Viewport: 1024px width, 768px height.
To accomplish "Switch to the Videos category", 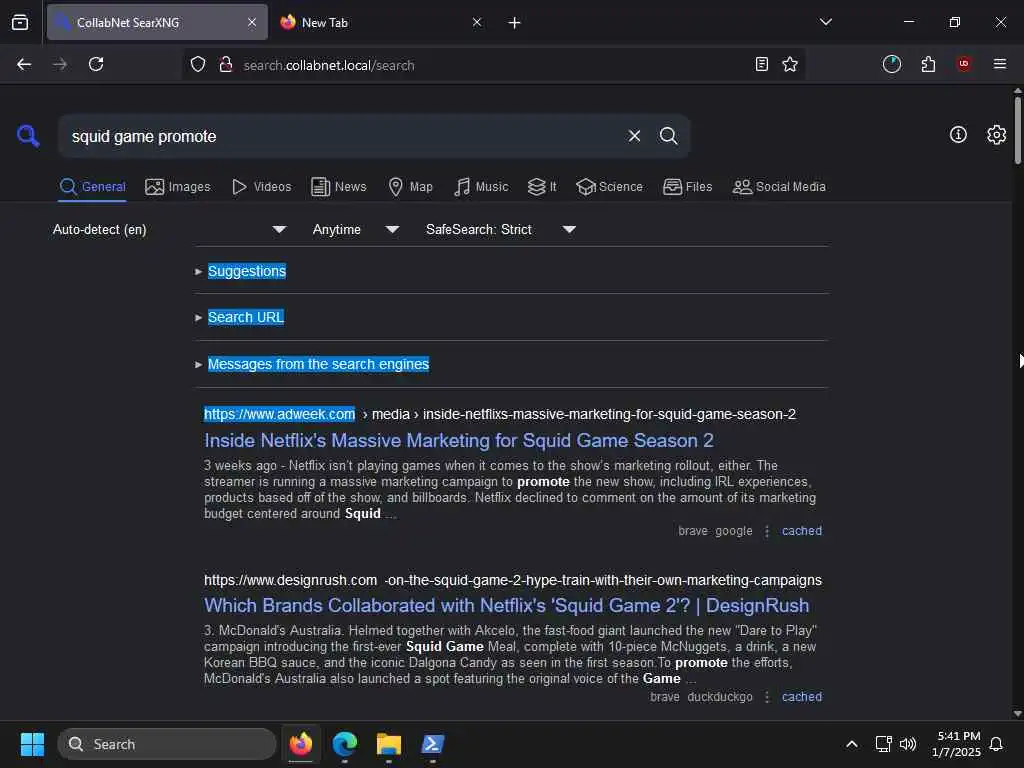I will coord(261,187).
